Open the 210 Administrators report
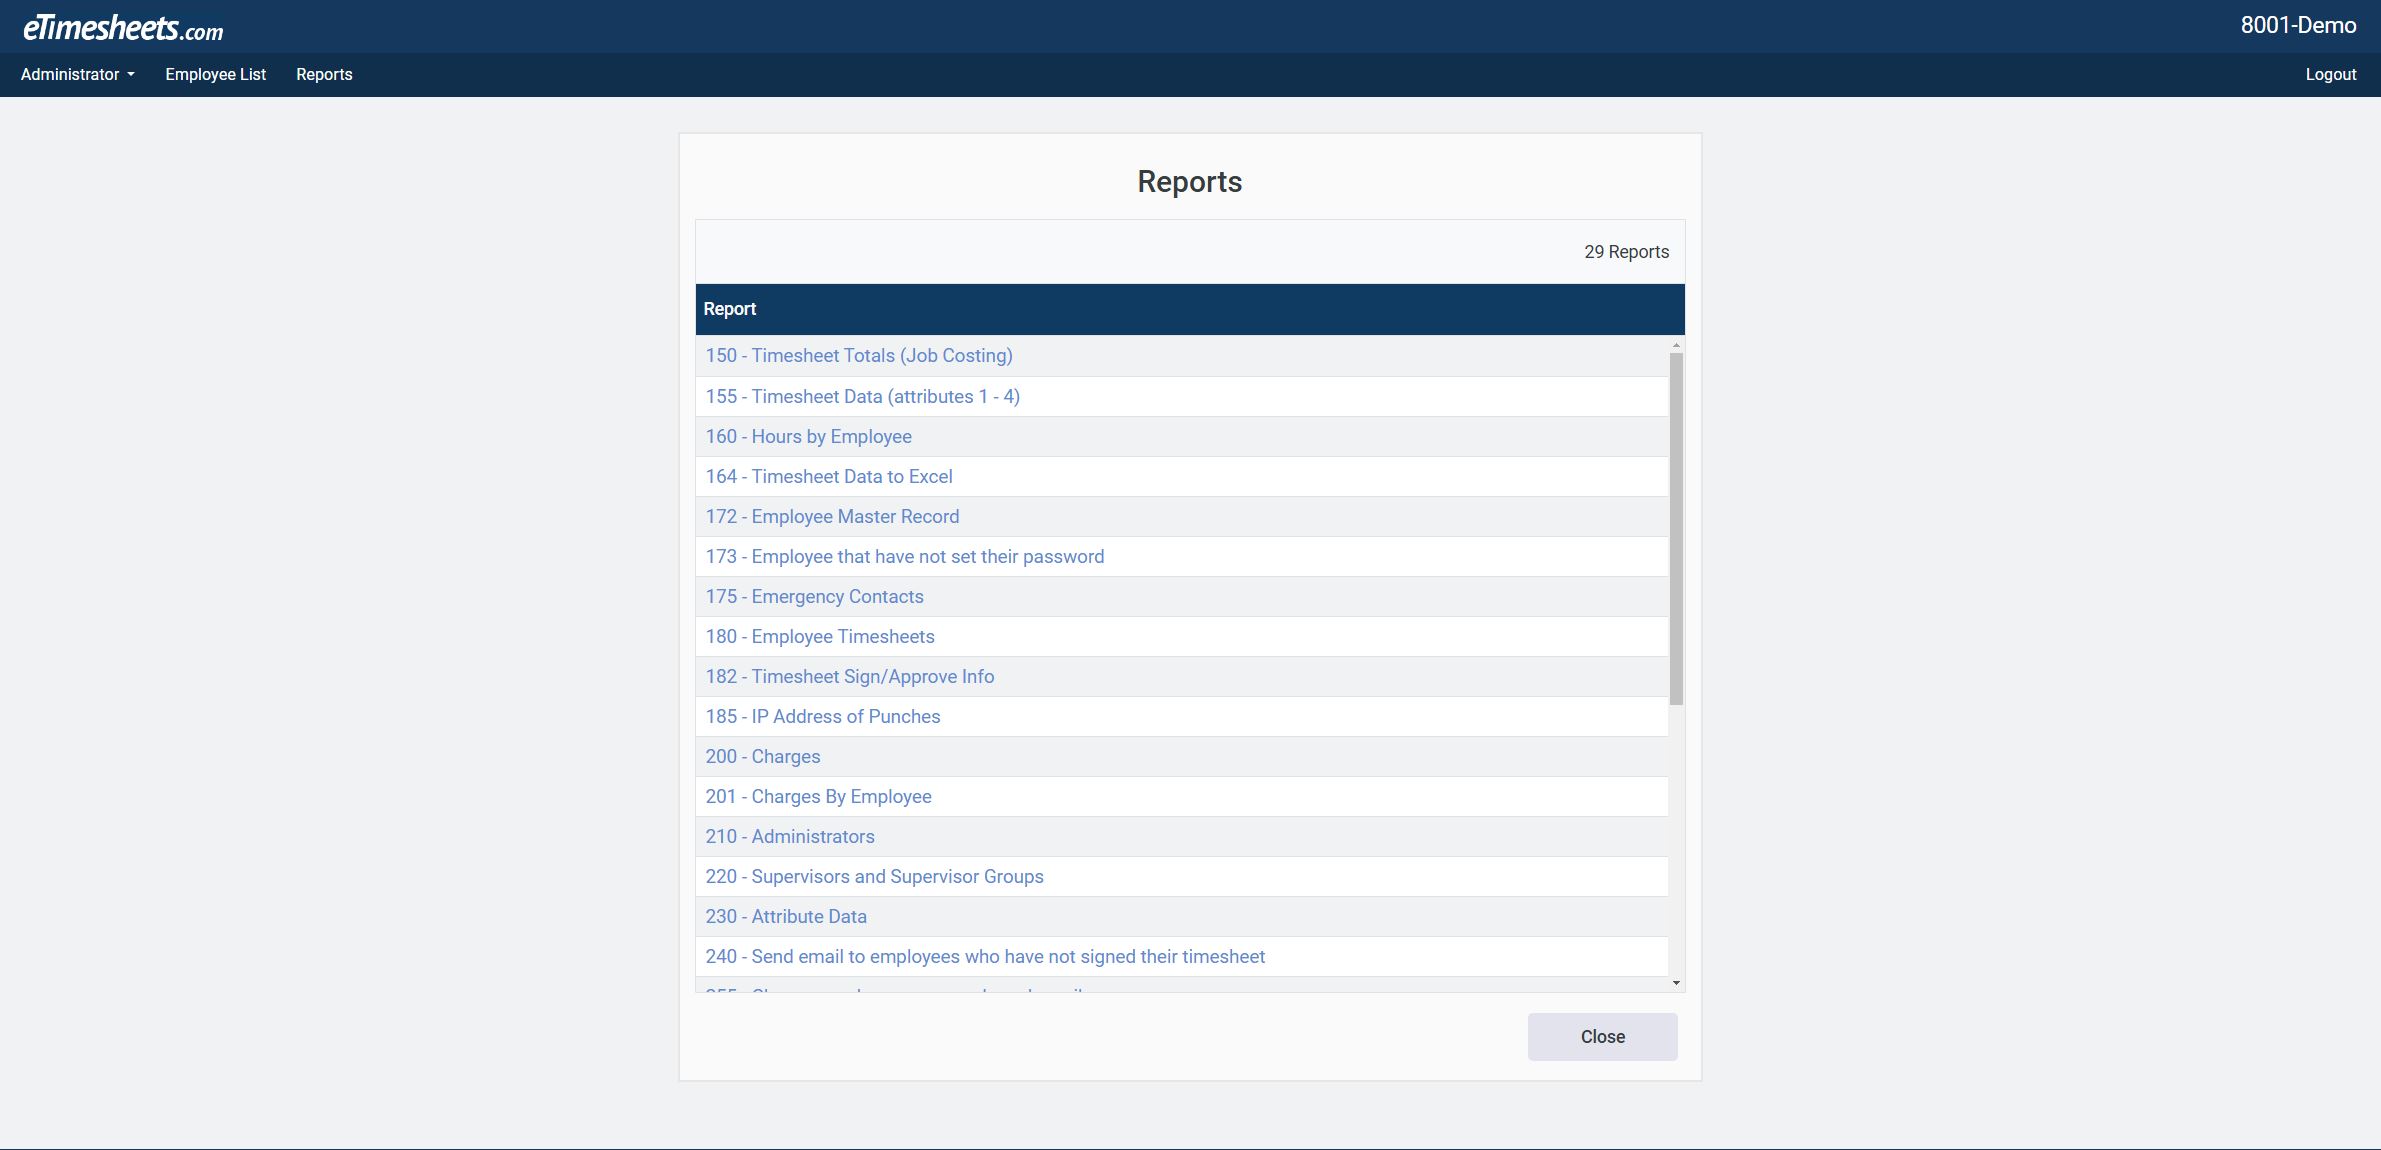Viewport: 2381px width, 1150px height. pos(789,837)
